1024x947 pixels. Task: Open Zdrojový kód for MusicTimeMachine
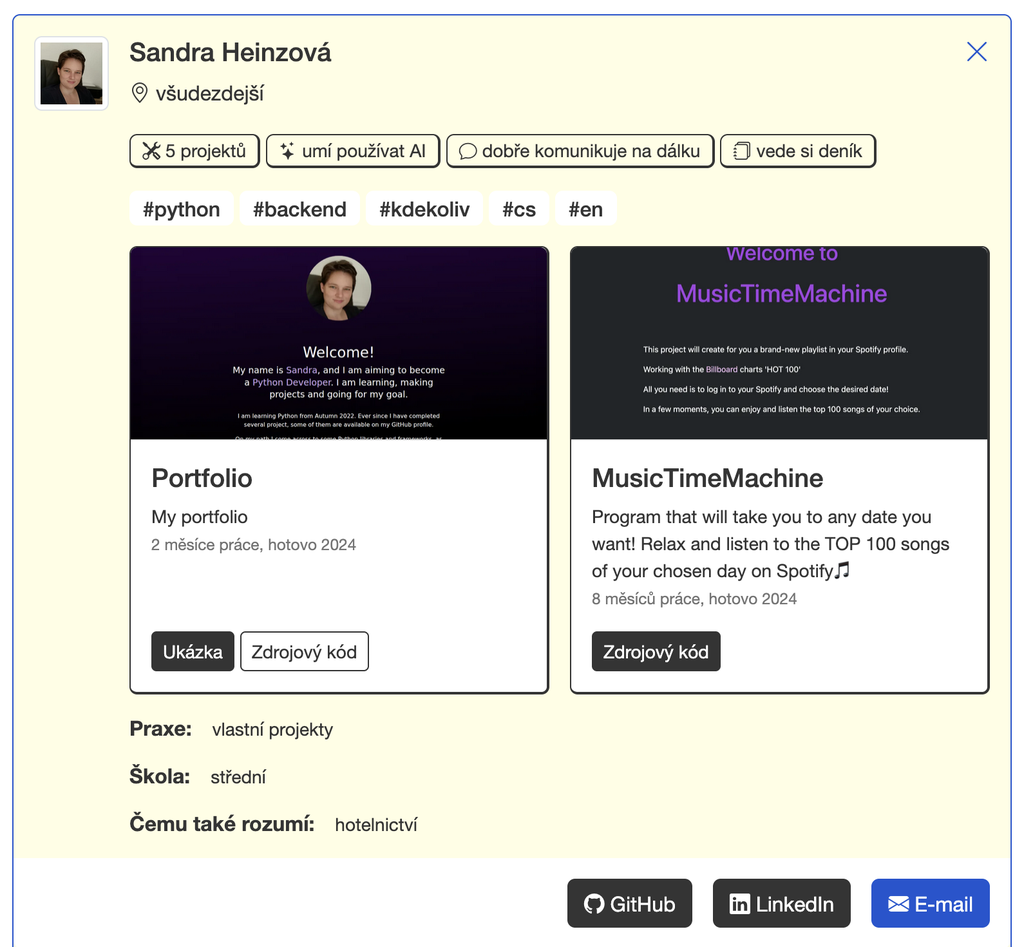tap(655, 652)
